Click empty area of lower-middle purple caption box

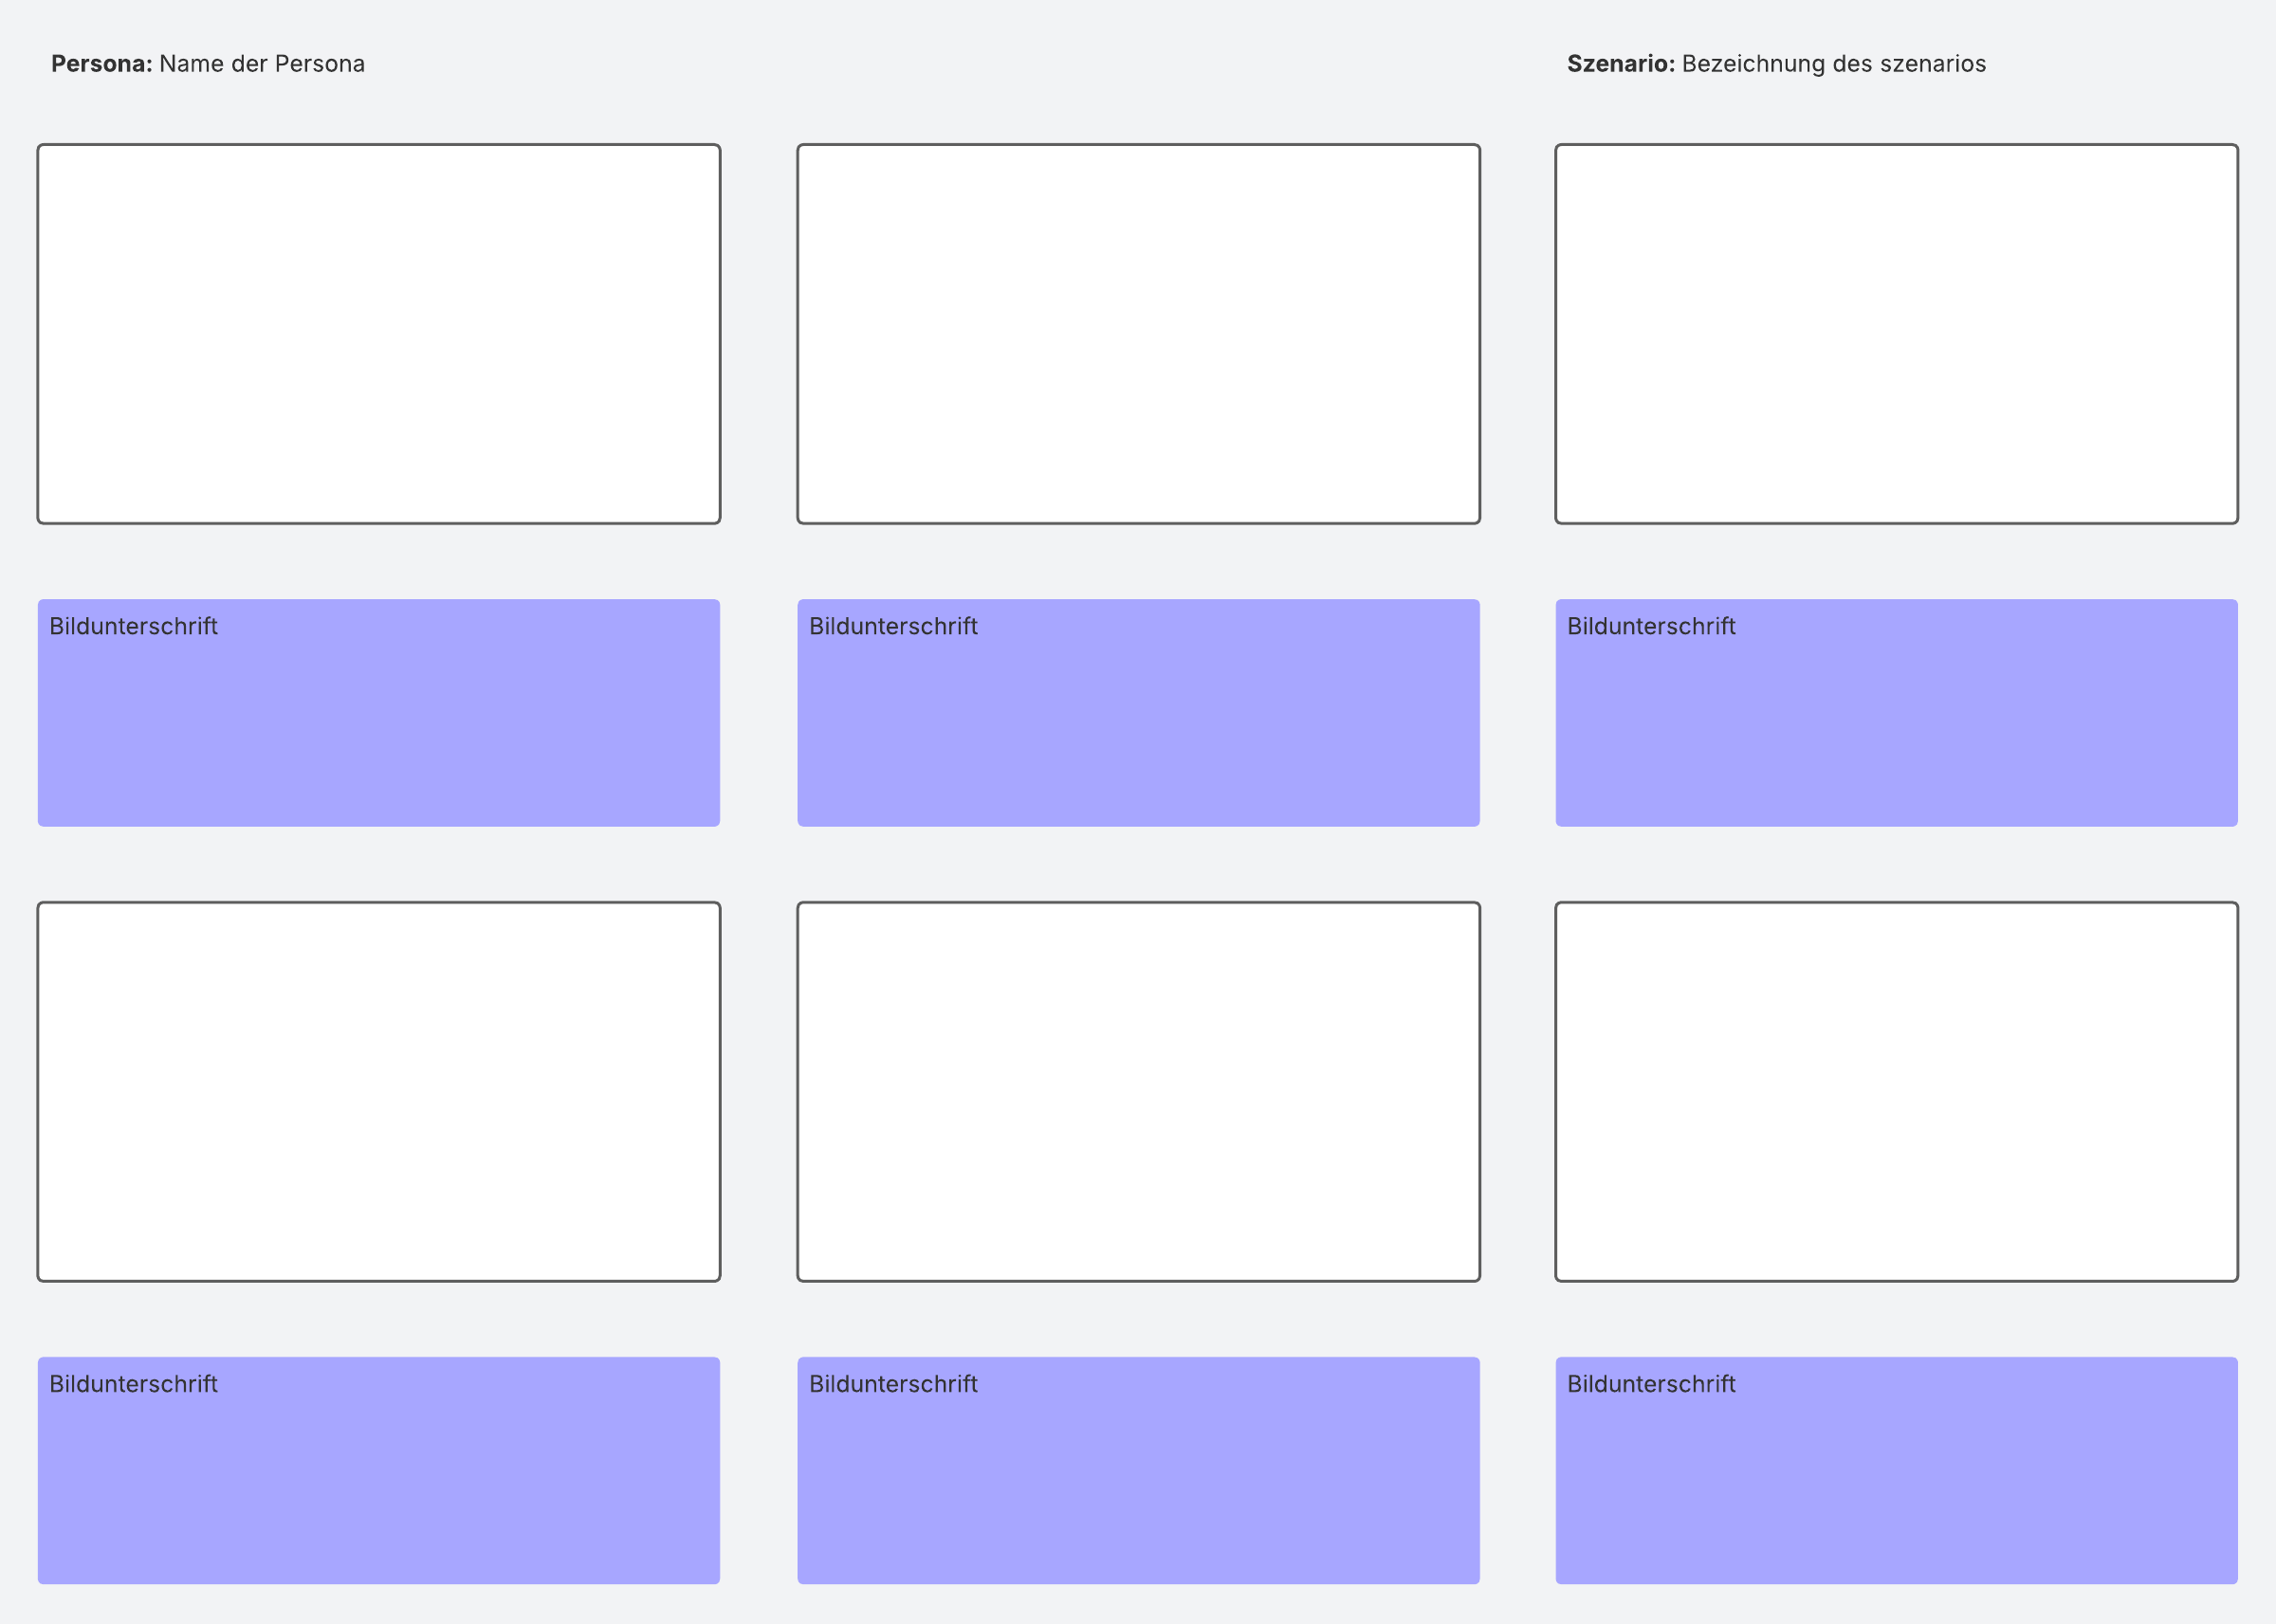coord(1138,1497)
